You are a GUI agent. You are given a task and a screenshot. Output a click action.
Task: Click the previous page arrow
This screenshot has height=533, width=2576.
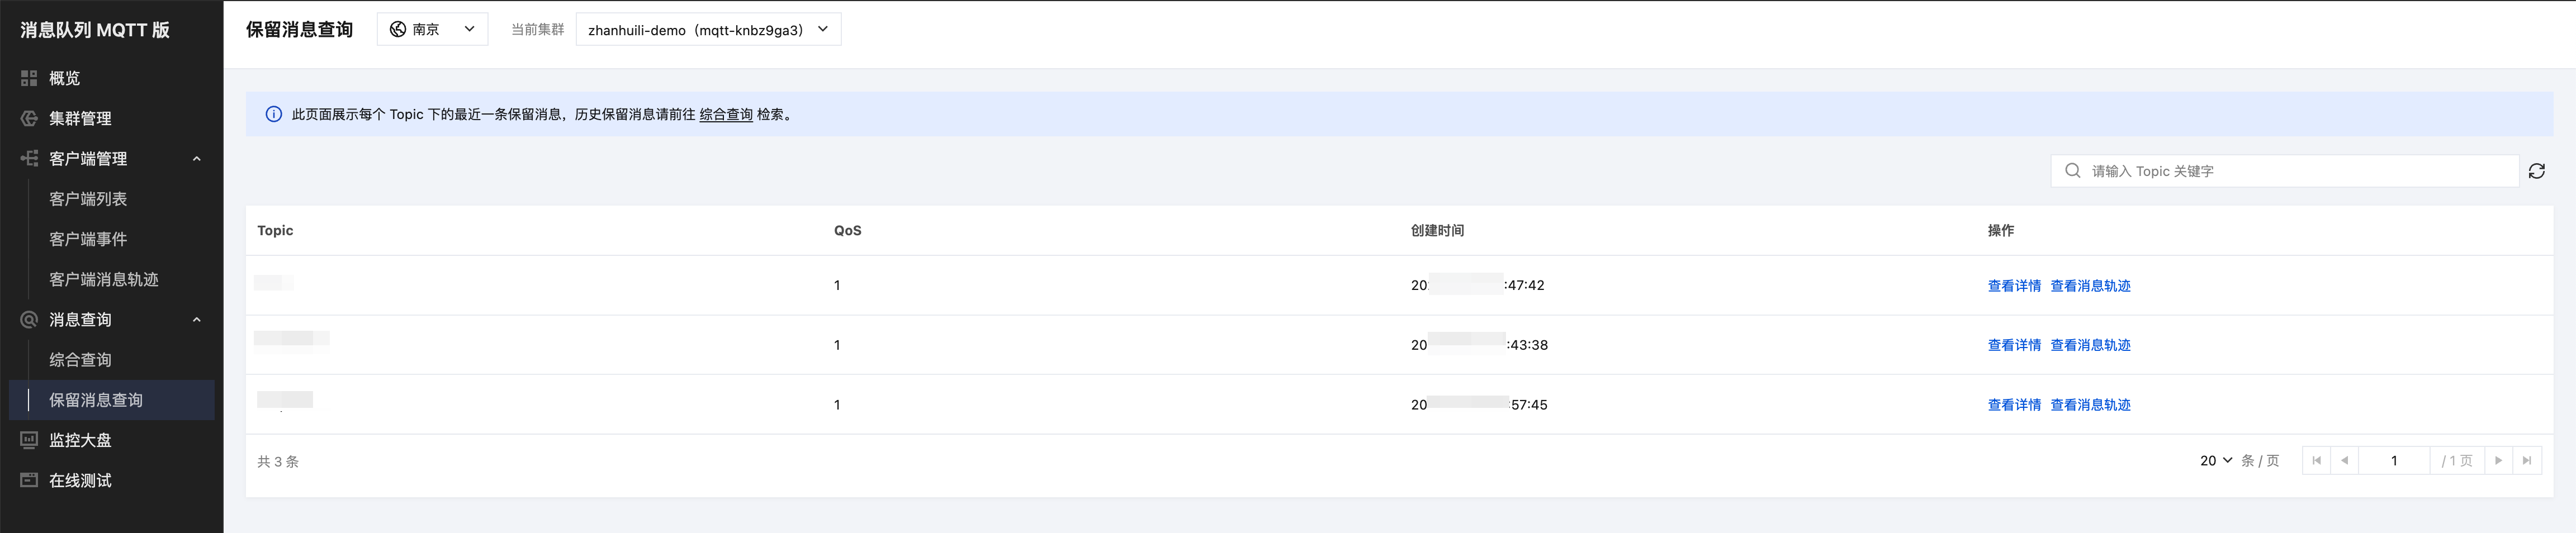(2344, 461)
